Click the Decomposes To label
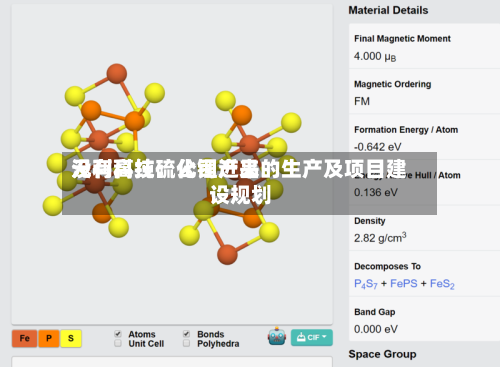500x367 pixels. 387,266
